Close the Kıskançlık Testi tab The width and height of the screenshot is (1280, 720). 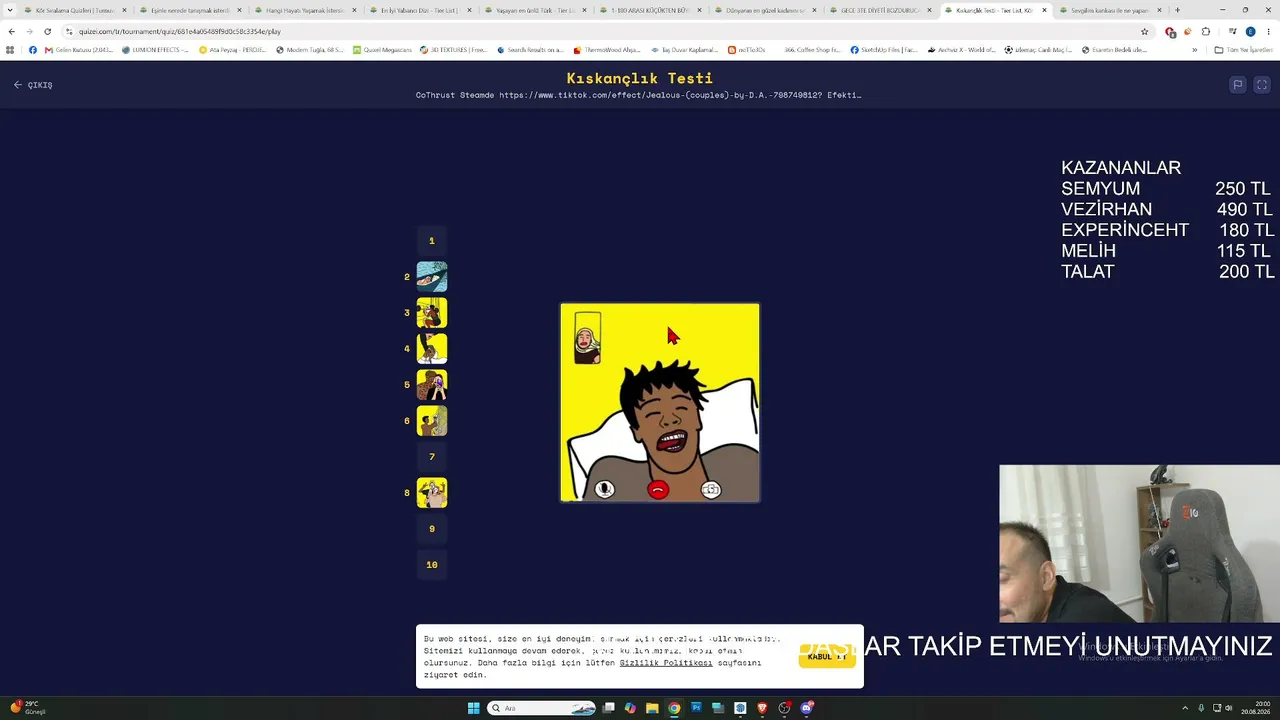point(1045,10)
